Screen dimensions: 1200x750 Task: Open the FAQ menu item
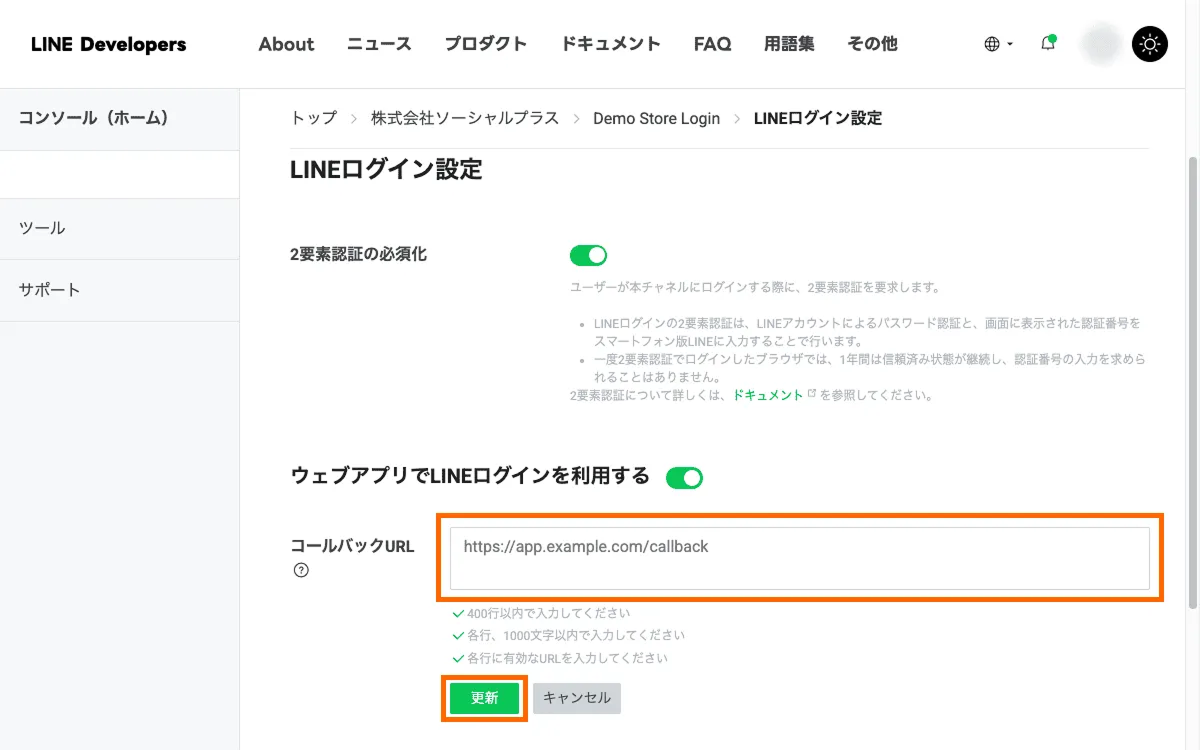coord(712,44)
